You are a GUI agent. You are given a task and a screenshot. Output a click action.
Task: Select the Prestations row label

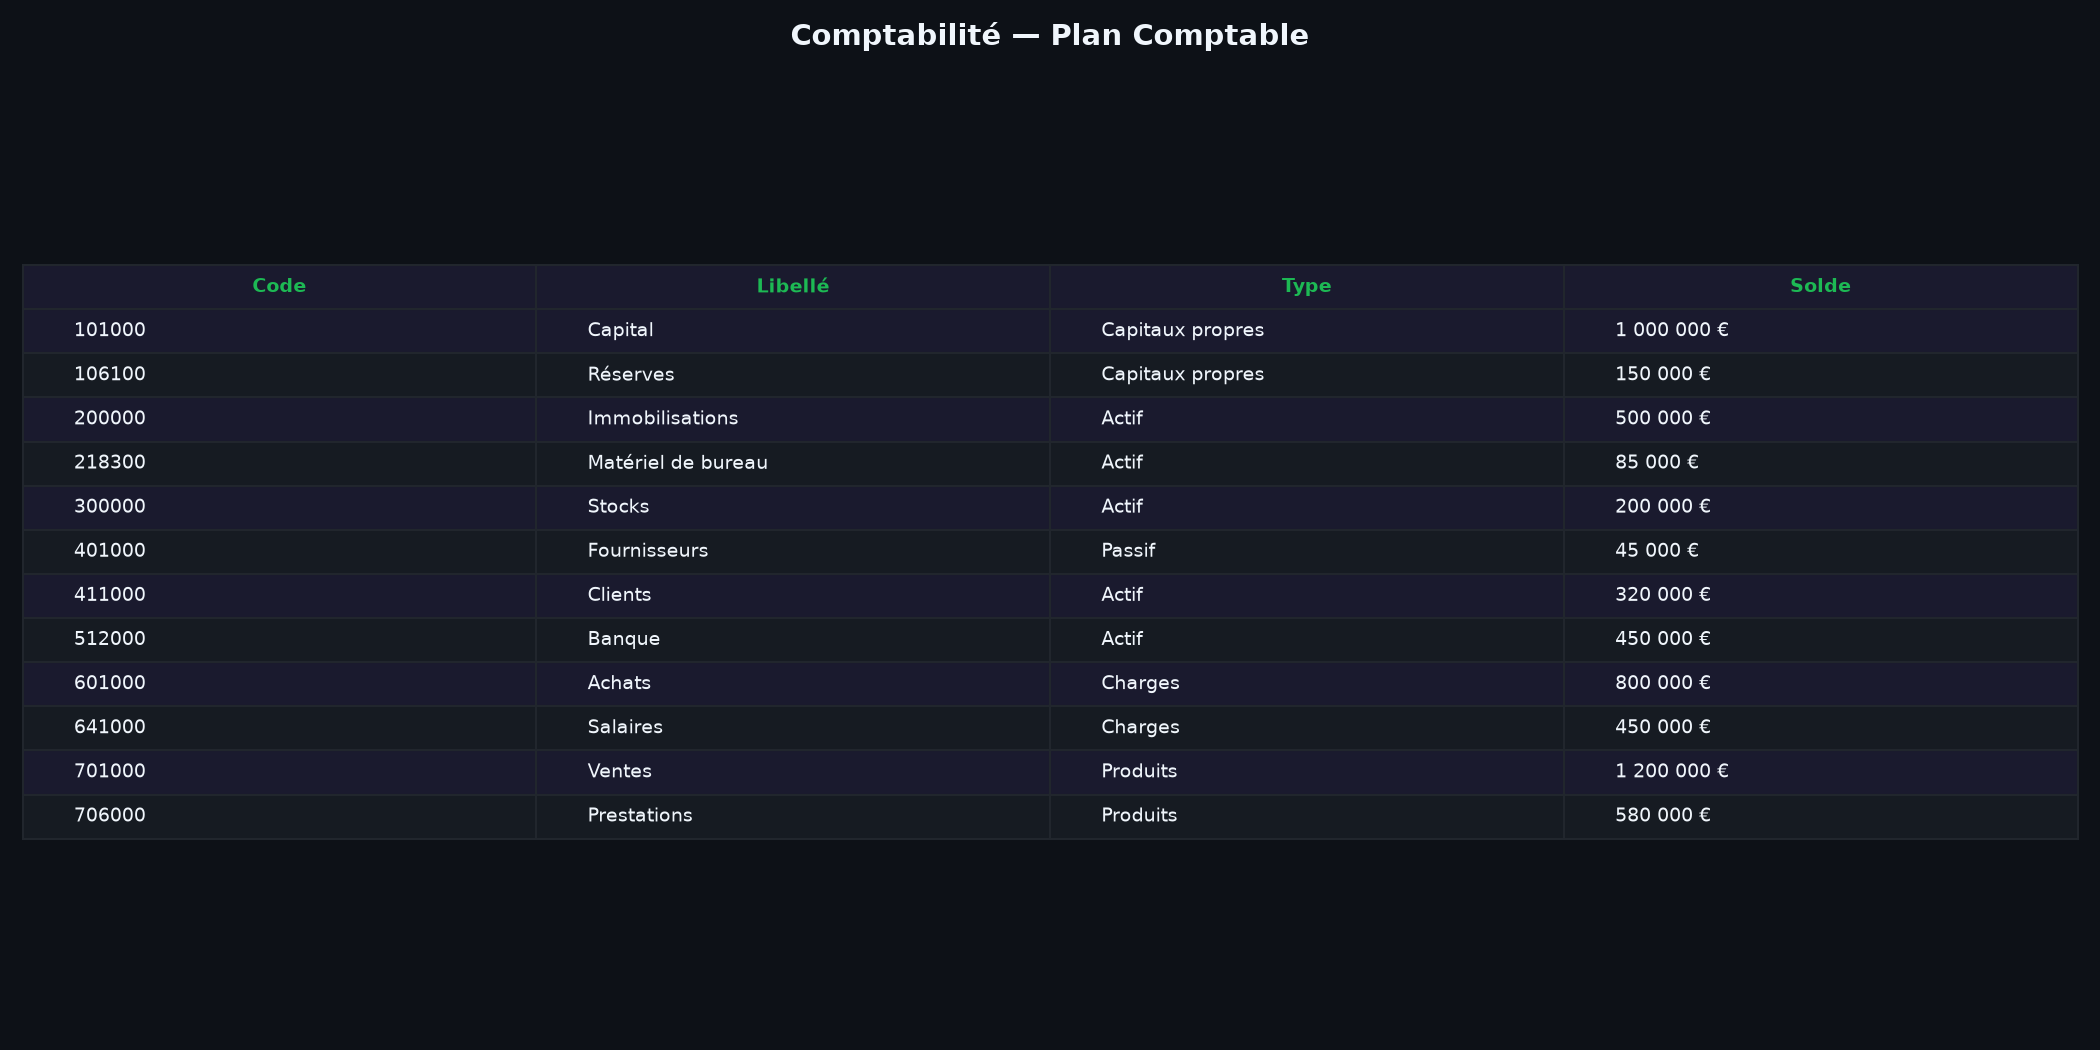click(x=640, y=816)
